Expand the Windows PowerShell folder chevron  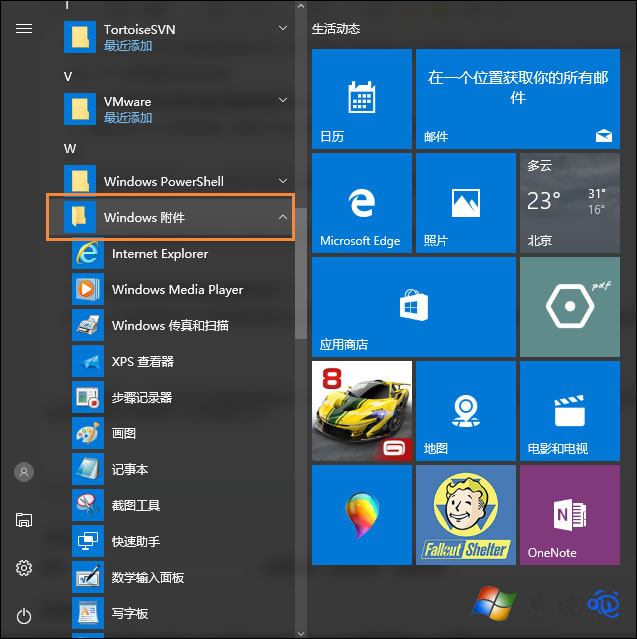pyautogui.click(x=283, y=181)
